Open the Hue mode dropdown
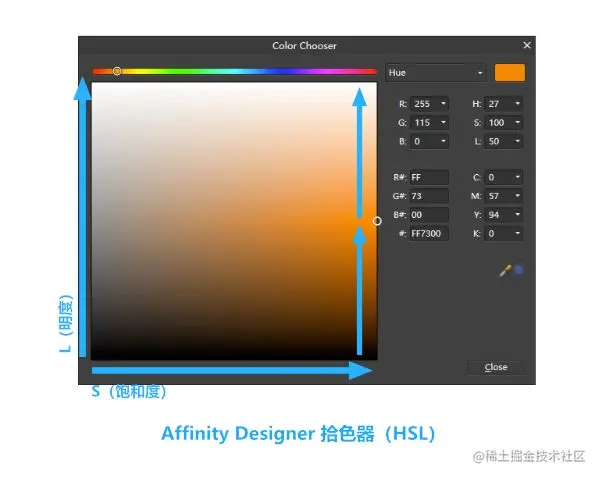Image resolution: width=600 pixels, height=478 pixels. [x=436, y=73]
